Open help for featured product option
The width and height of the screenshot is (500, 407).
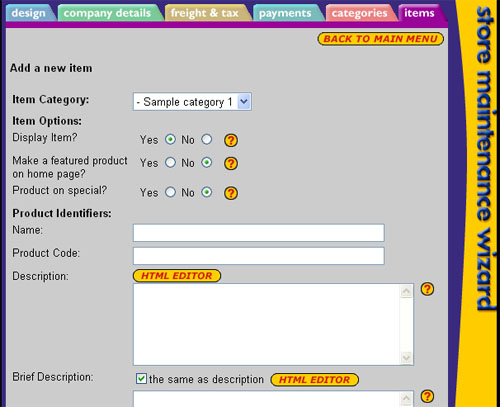point(231,164)
